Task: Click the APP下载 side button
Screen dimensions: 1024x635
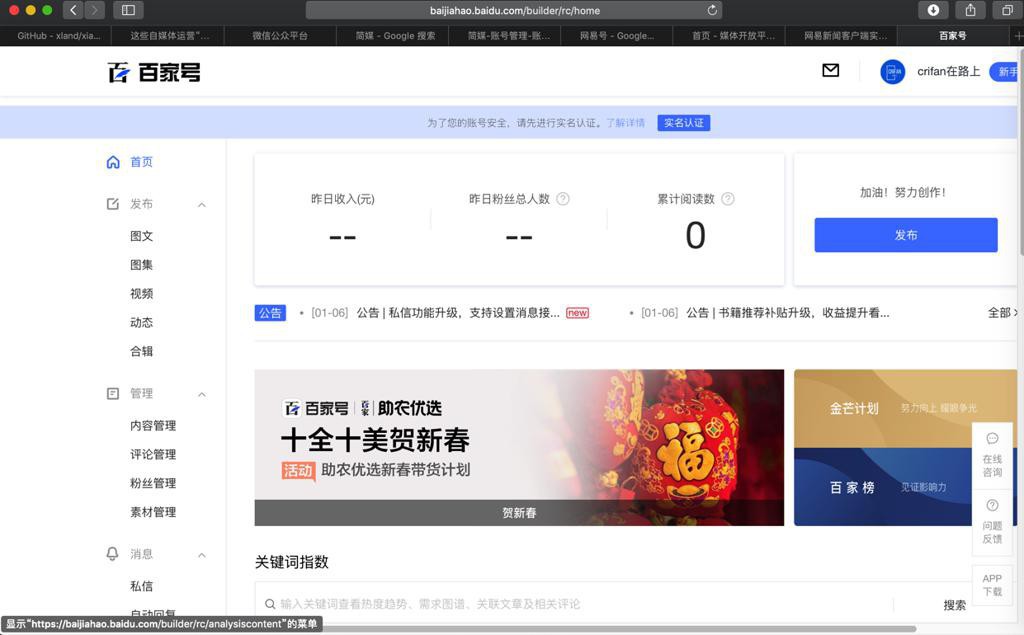Action: pos(992,585)
